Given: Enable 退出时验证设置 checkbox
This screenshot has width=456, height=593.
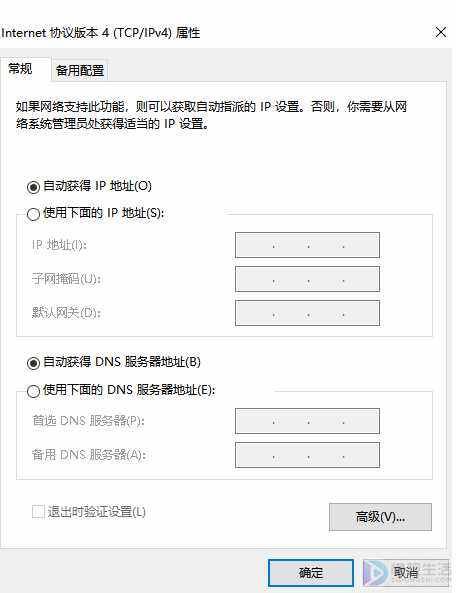Looking at the screenshot, I should (38, 512).
